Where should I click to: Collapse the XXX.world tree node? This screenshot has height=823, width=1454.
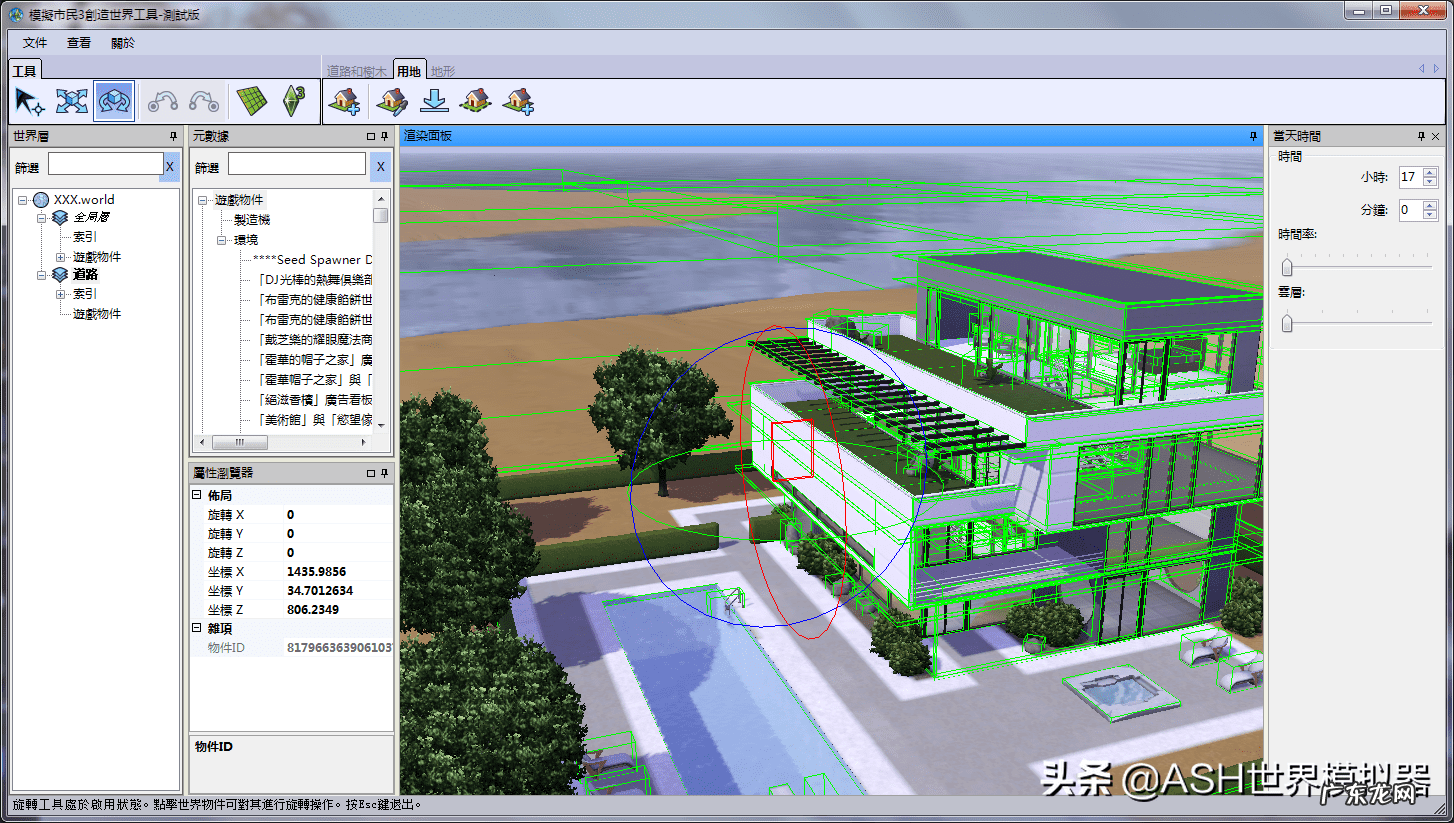pyautogui.click(x=23, y=200)
